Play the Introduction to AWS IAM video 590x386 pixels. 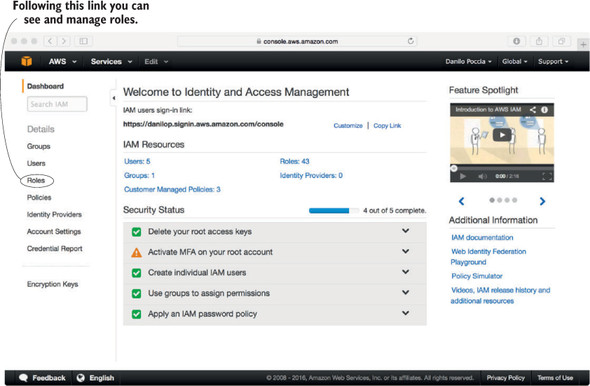coord(502,135)
